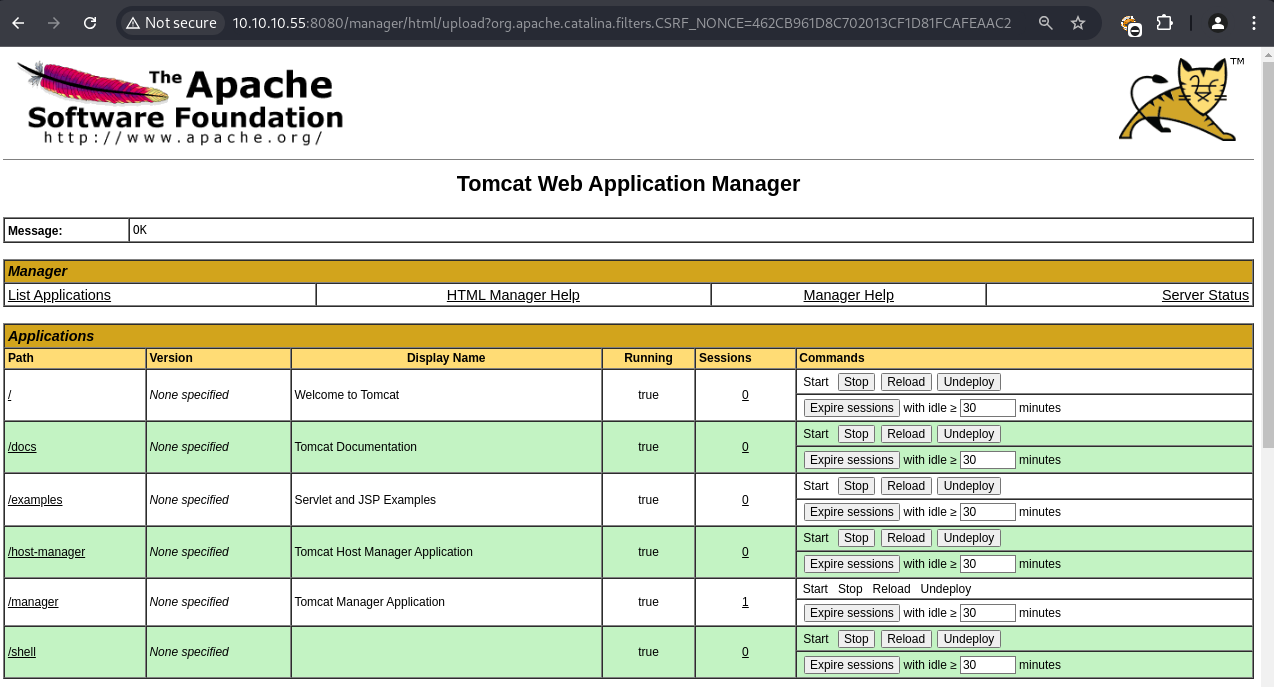Open the /shell application path link
This screenshot has width=1274, height=687.
pos(22,652)
